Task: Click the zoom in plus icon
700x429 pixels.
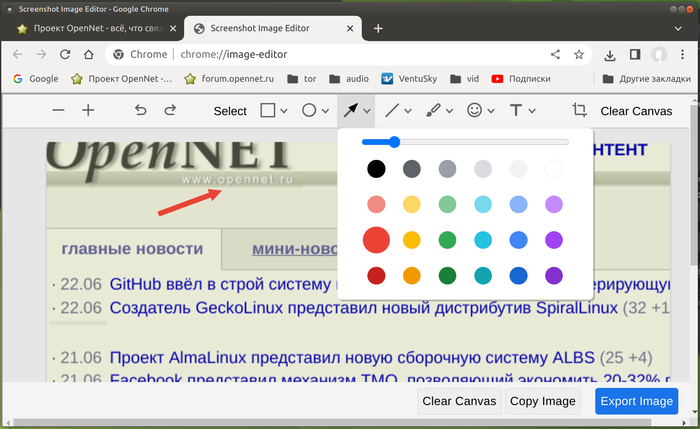Action: [88, 111]
